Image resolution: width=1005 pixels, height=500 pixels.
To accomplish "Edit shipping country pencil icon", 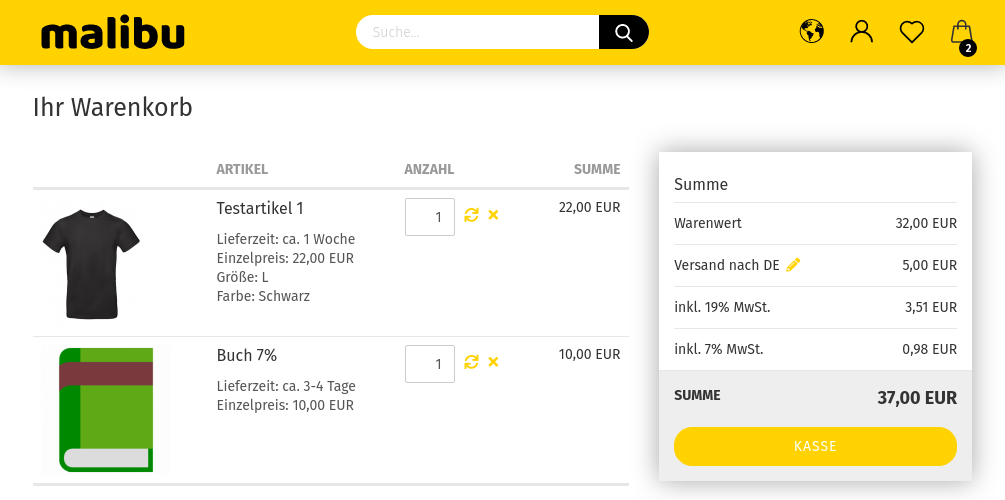I will pos(793,265).
